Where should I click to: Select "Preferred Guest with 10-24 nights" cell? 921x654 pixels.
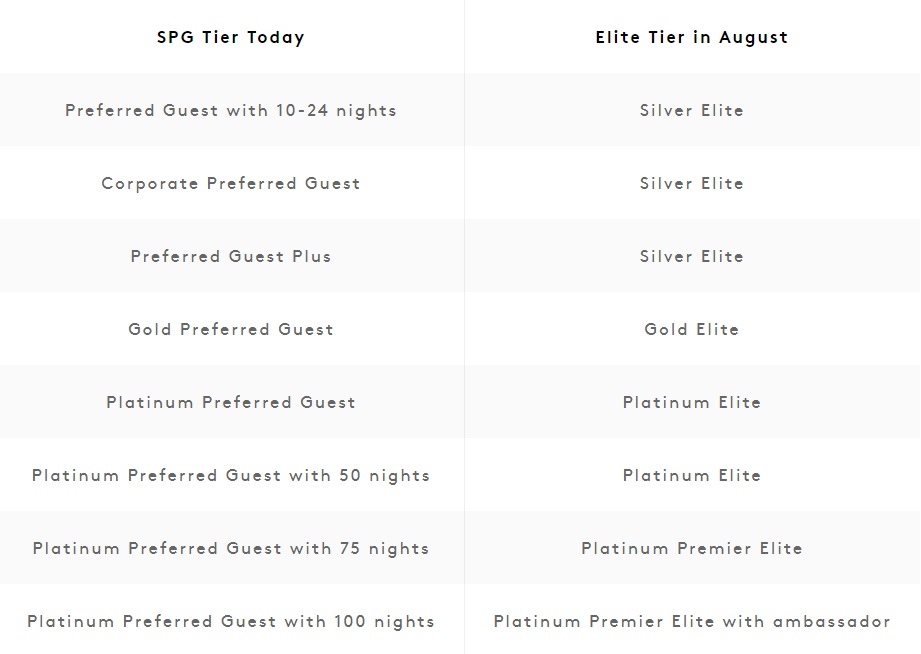click(x=231, y=111)
